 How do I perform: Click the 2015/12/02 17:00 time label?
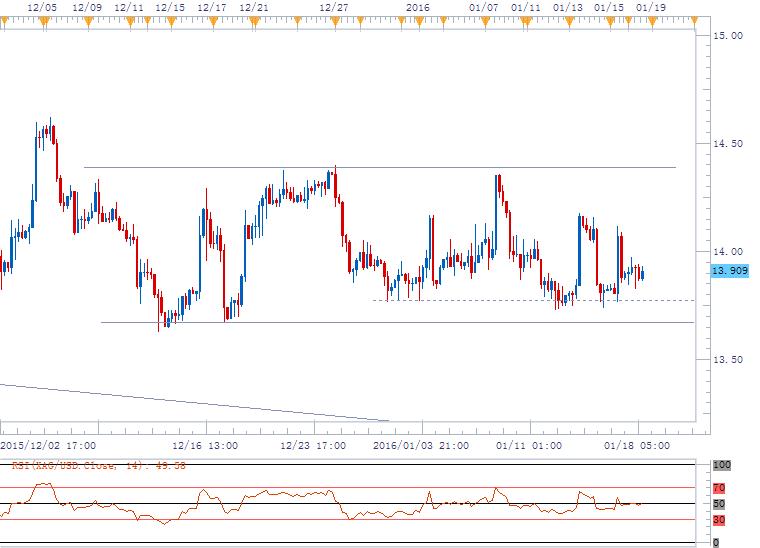point(48,445)
